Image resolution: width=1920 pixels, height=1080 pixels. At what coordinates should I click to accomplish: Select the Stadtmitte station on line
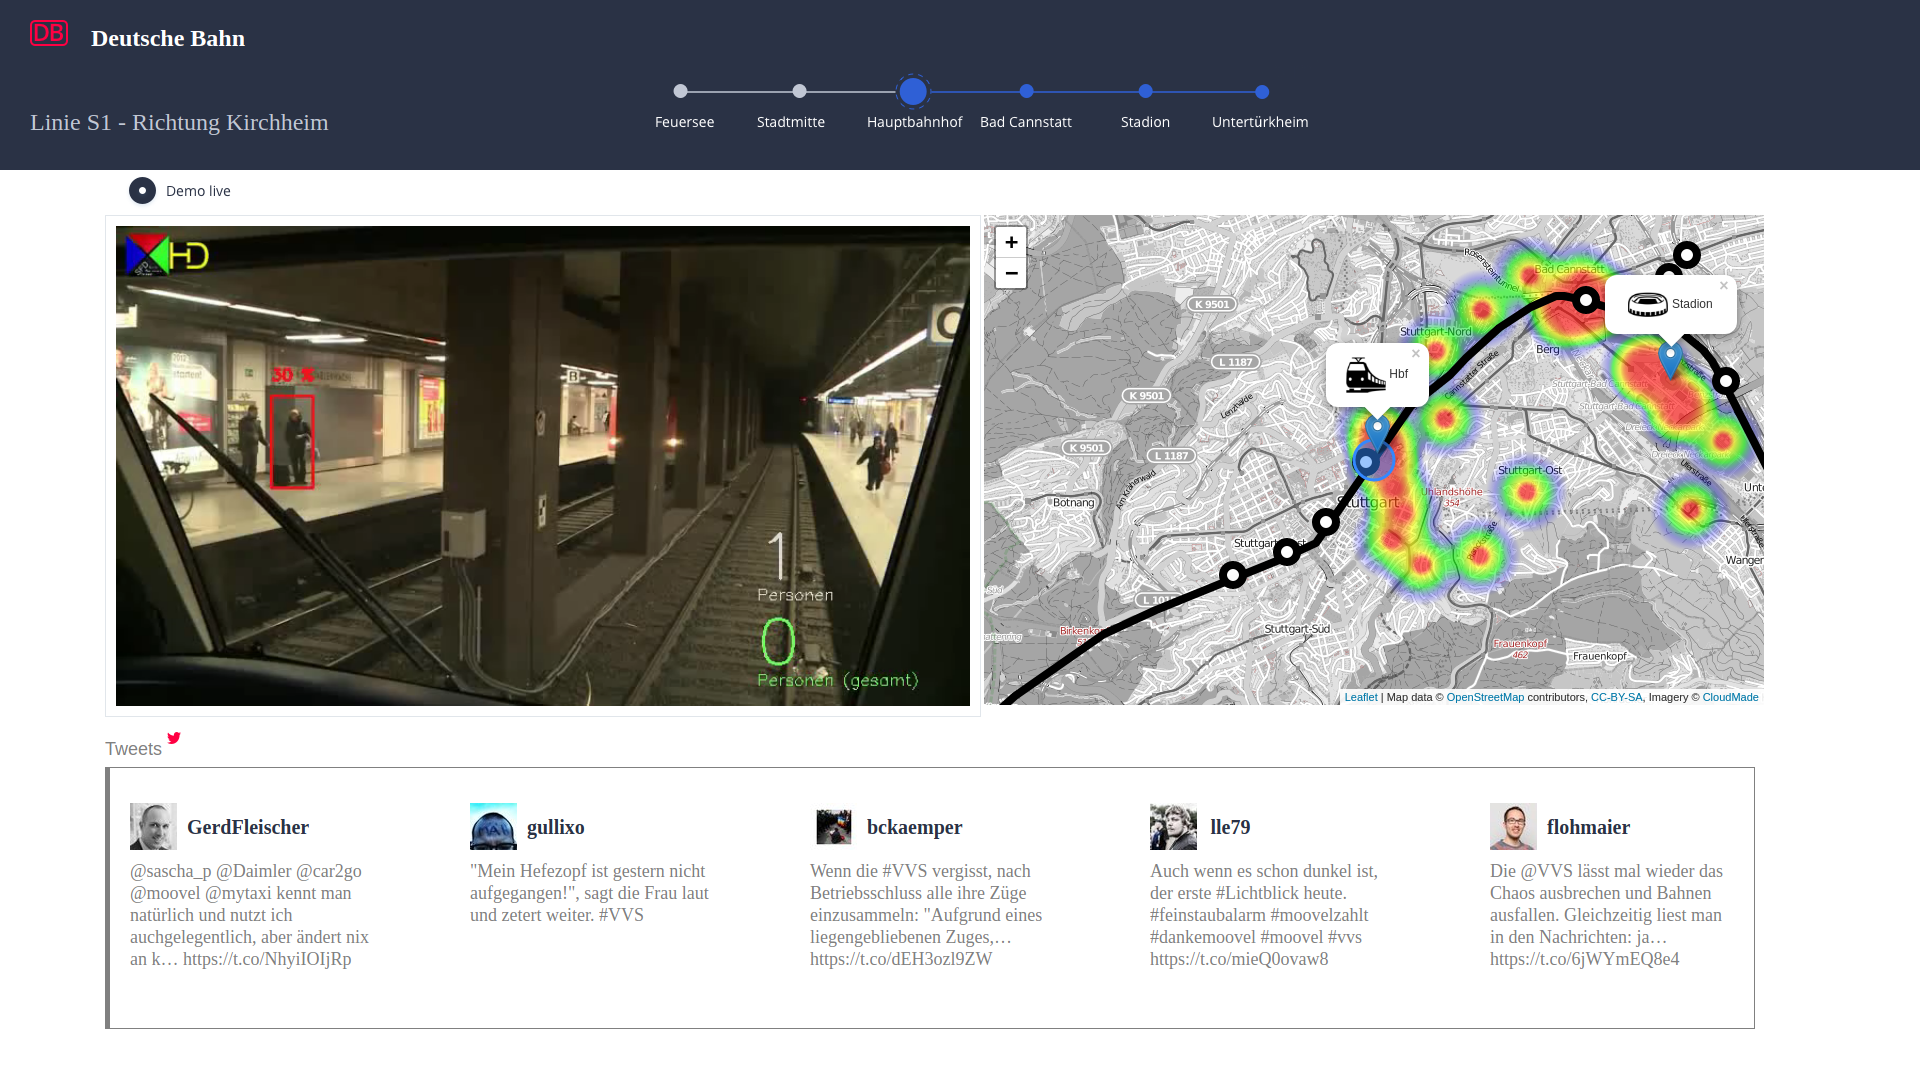799,91
